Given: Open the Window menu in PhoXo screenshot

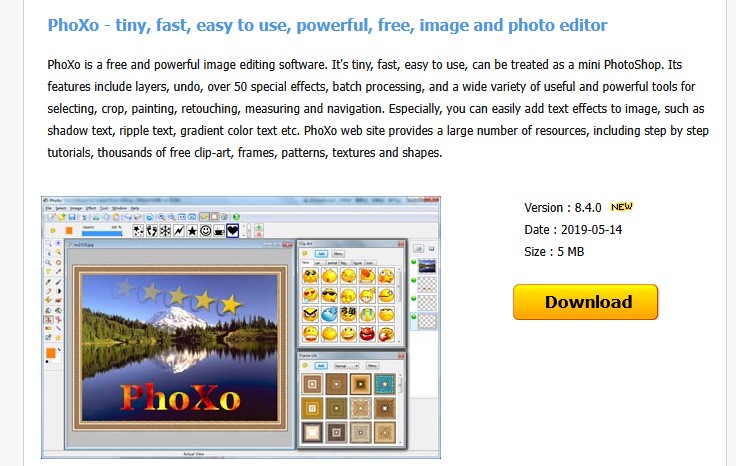Looking at the screenshot, I should (x=119, y=208).
